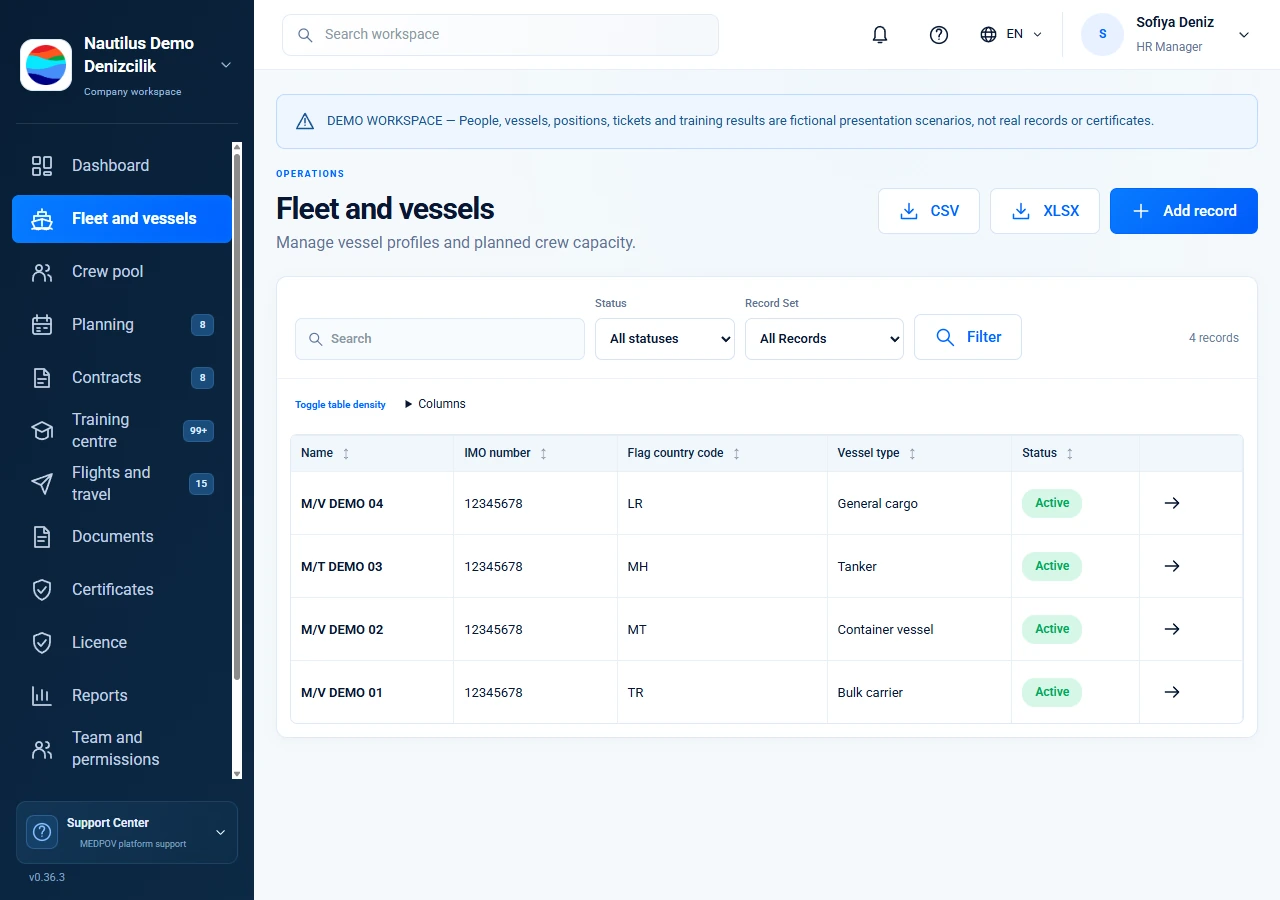Screen dimensions: 1280x900
Task: Open row arrow for M/T DEMO 03
Action: point(1172,566)
